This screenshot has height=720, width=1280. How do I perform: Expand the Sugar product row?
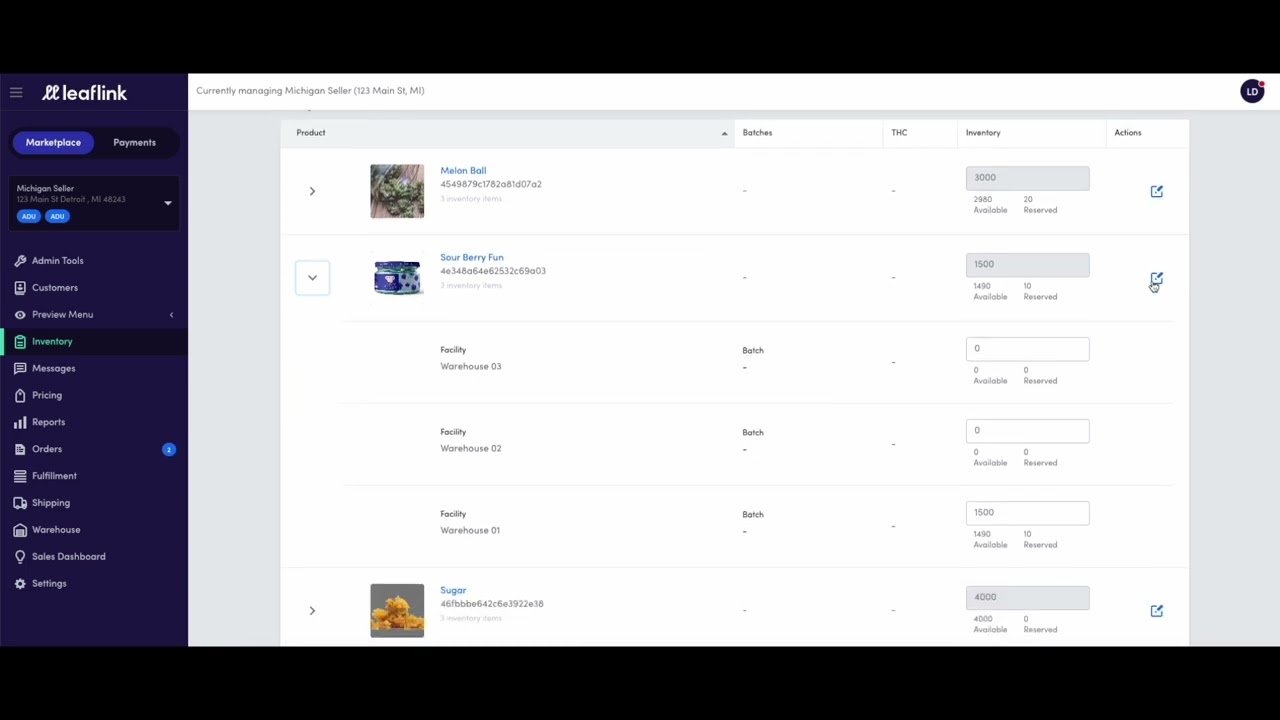(x=312, y=611)
